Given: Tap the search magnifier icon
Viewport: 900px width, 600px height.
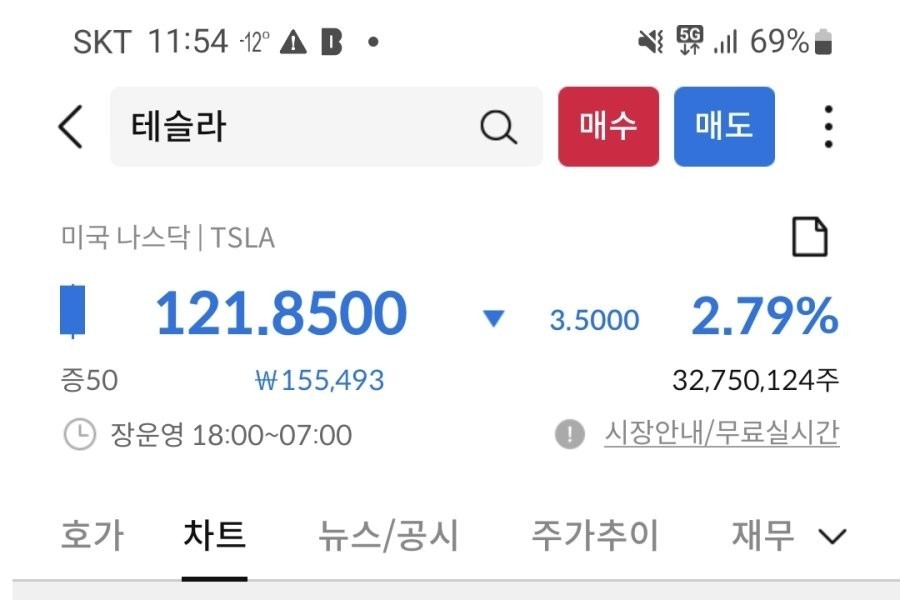Looking at the screenshot, I should click(x=498, y=127).
